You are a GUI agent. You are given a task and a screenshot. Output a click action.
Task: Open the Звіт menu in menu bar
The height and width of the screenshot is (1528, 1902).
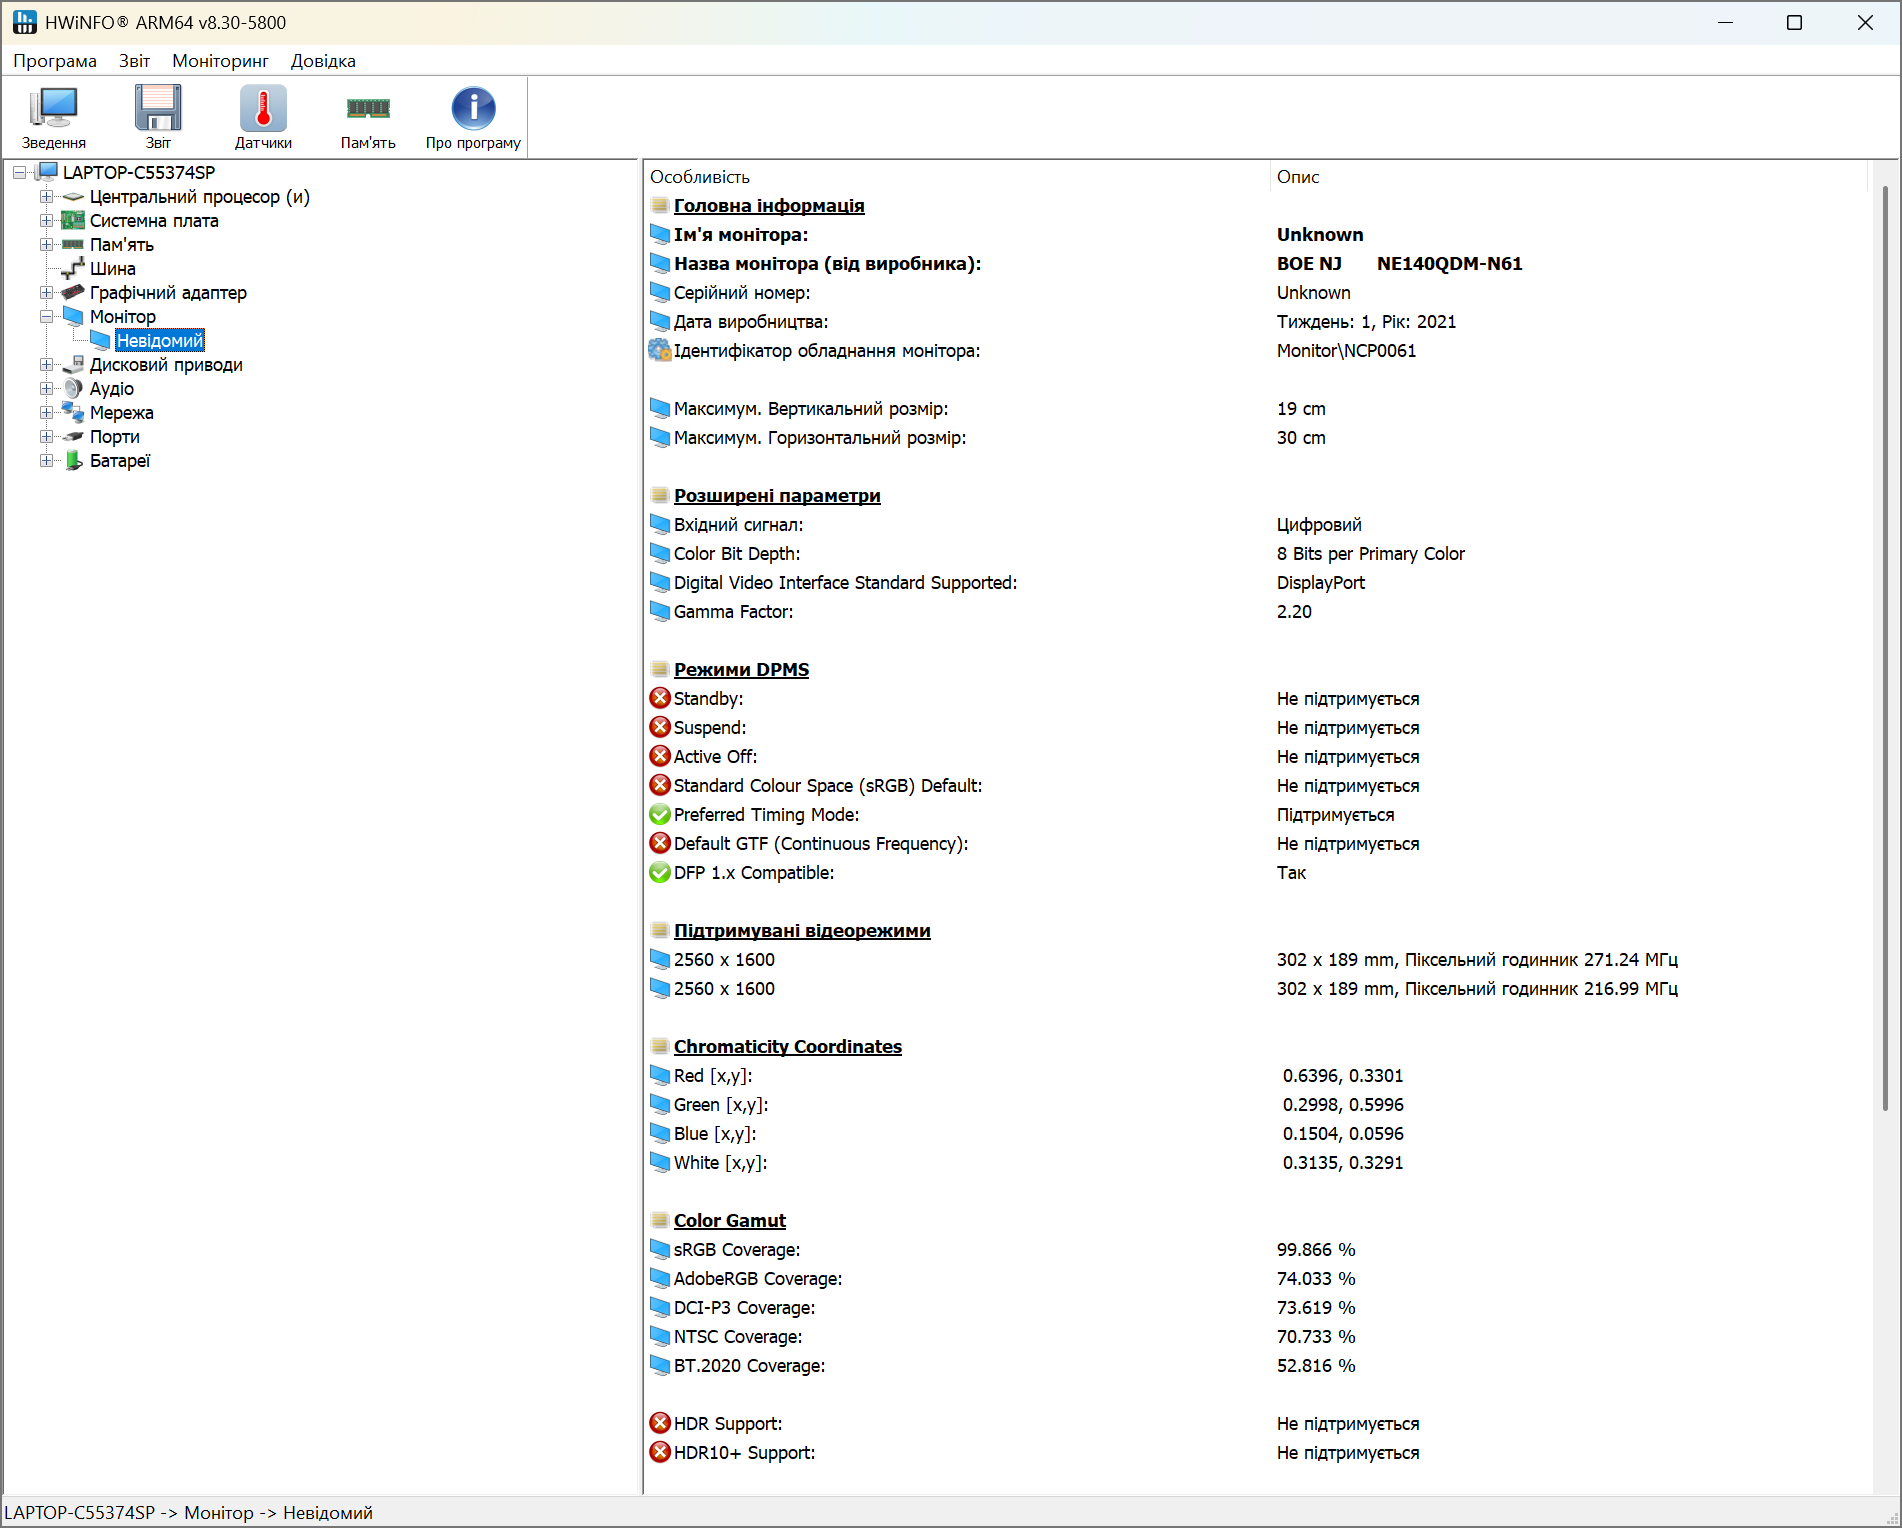[x=135, y=61]
